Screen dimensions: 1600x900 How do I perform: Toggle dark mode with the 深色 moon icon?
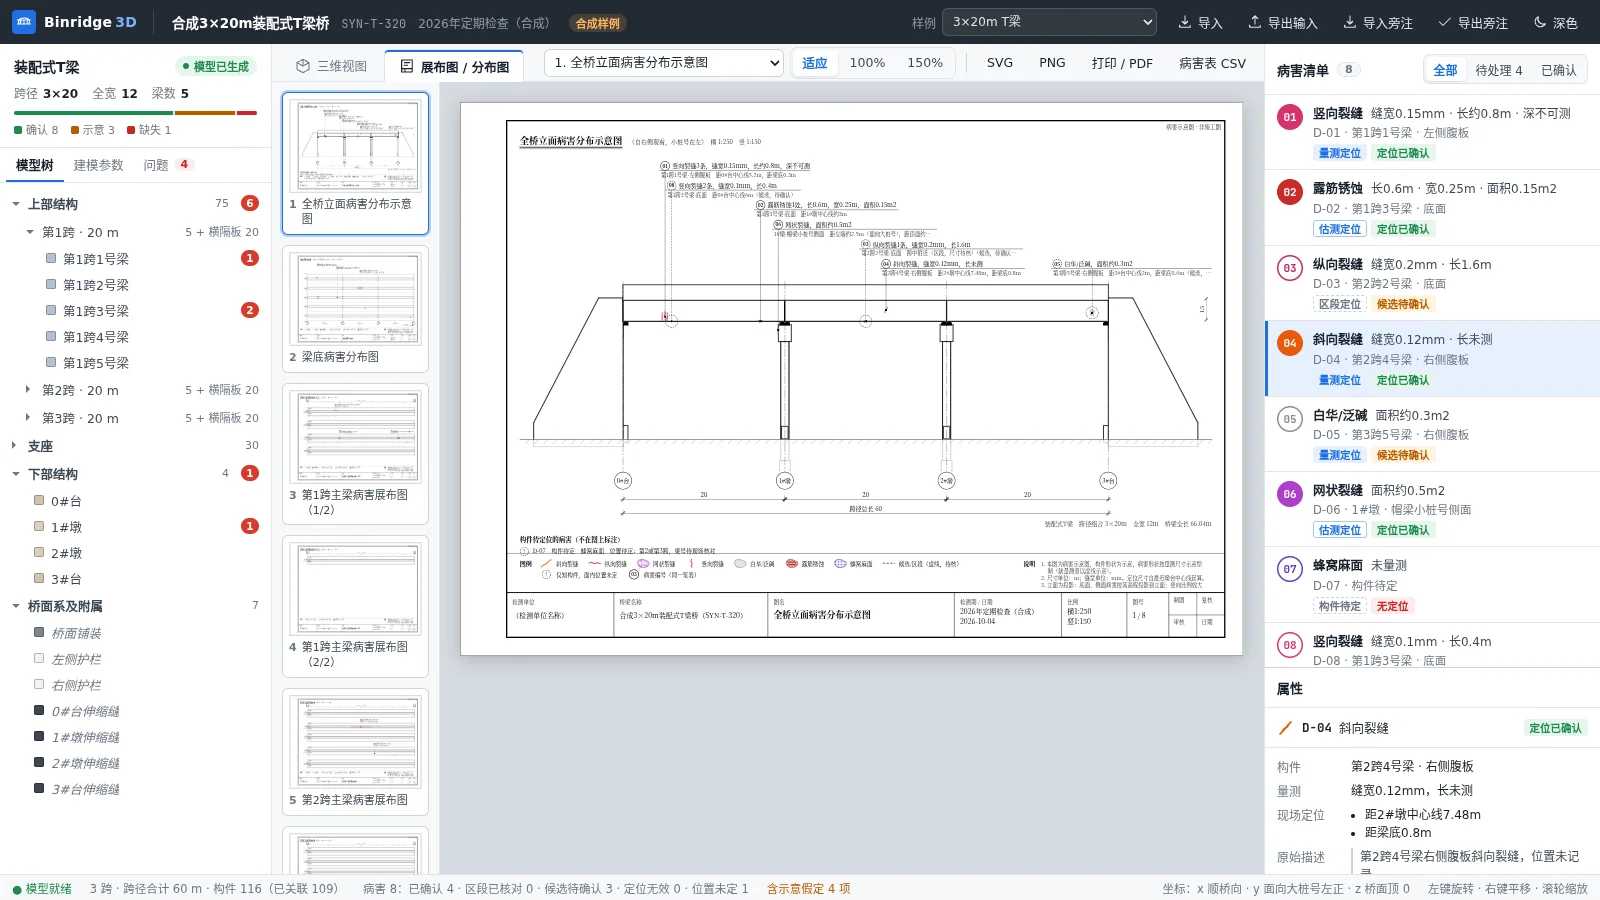tap(1540, 22)
